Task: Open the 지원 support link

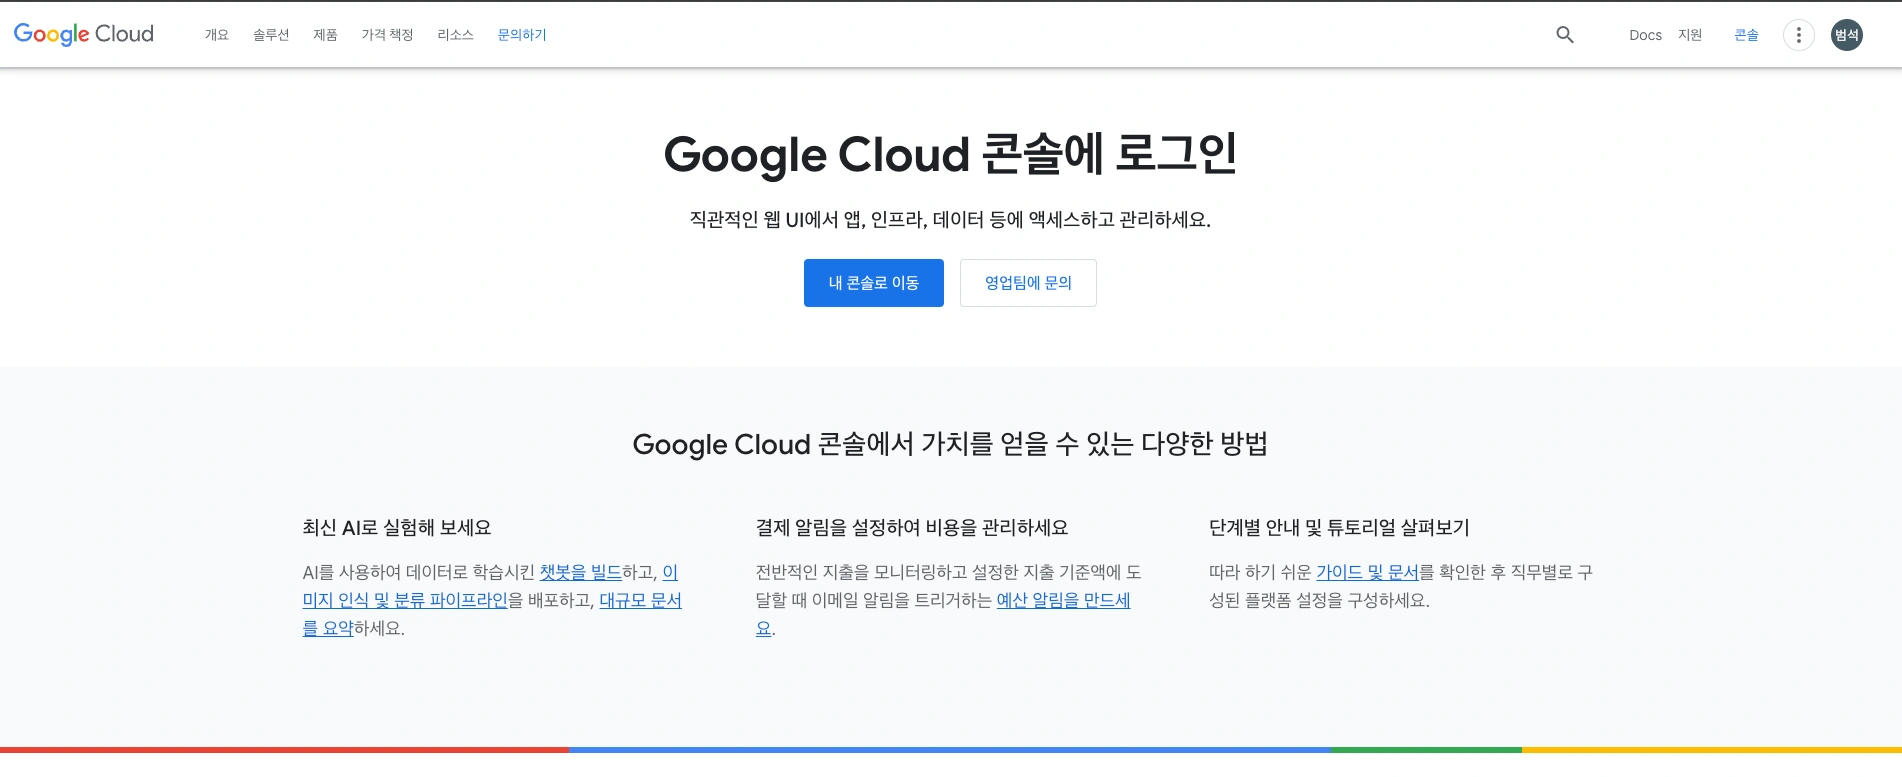Action: click(x=1690, y=35)
